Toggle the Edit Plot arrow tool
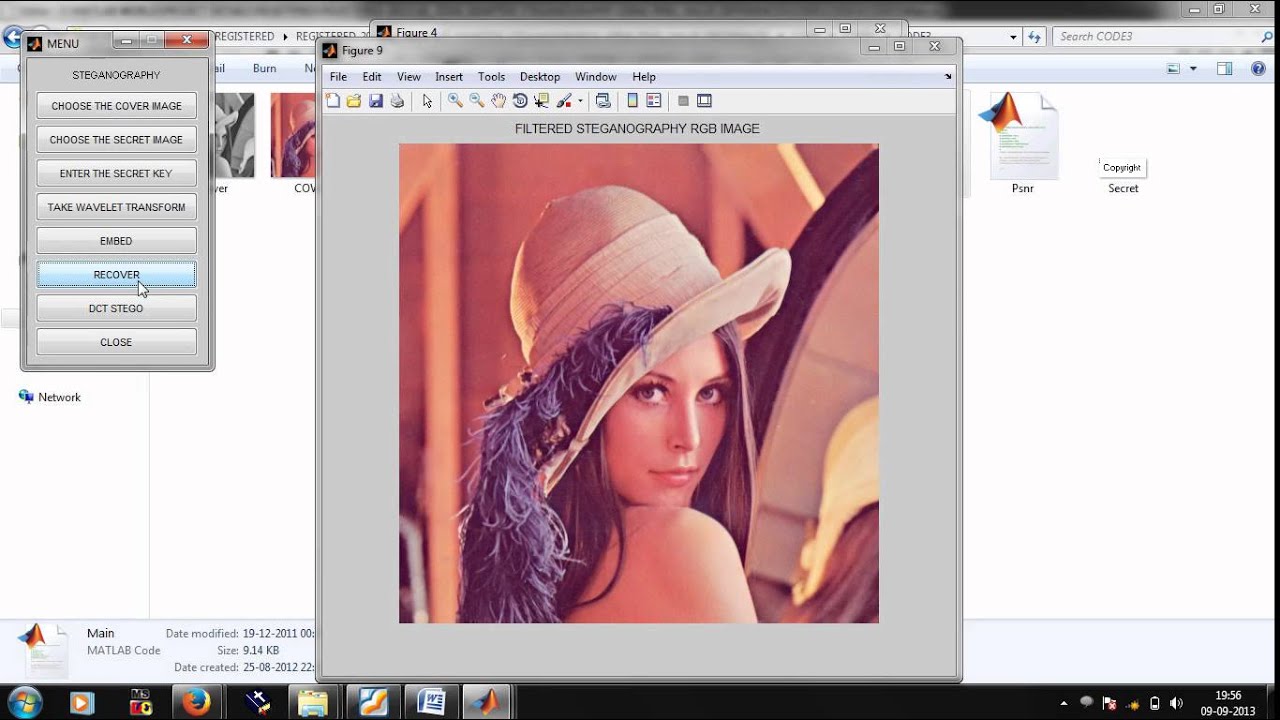Screen dimensions: 1280x720 pos(427,101)
